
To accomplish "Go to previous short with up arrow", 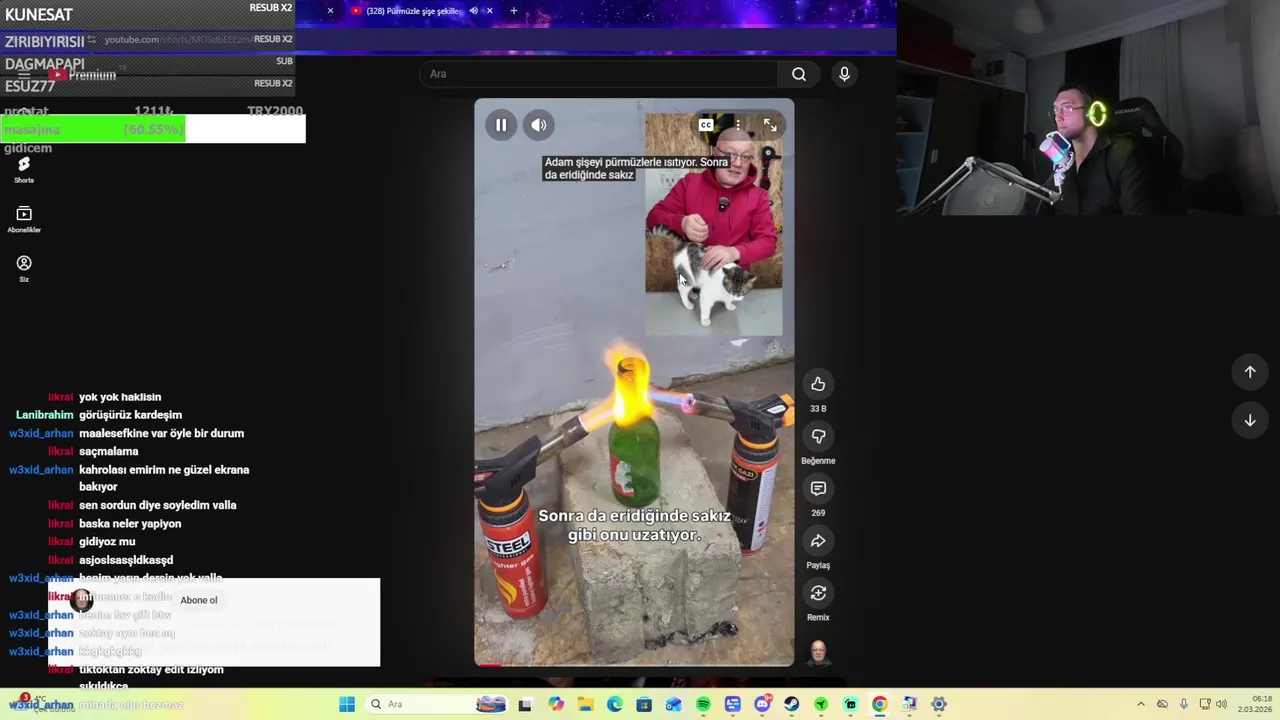I will (1250, 372).
